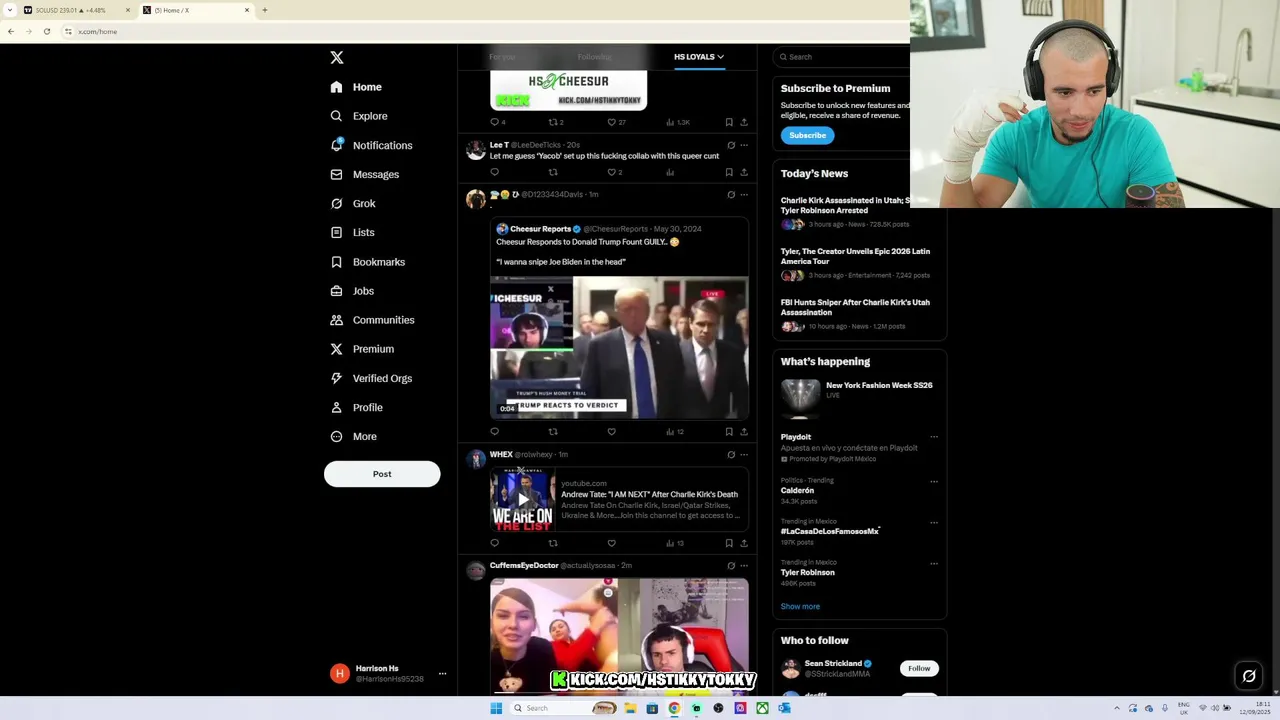The image size is (1280, 720).
Task: Play the Cheesur Reports Trump video
Action: [619, 347]
